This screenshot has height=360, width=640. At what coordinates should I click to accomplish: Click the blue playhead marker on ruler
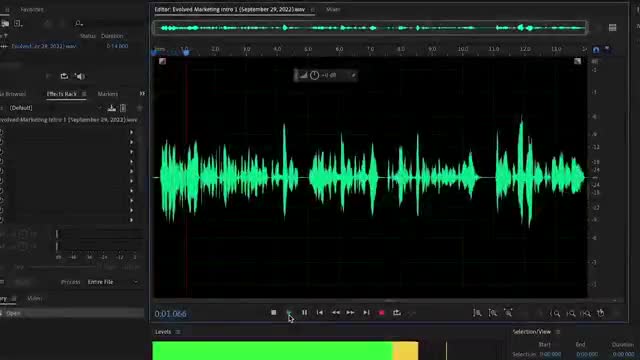click(x=186, y=52)
